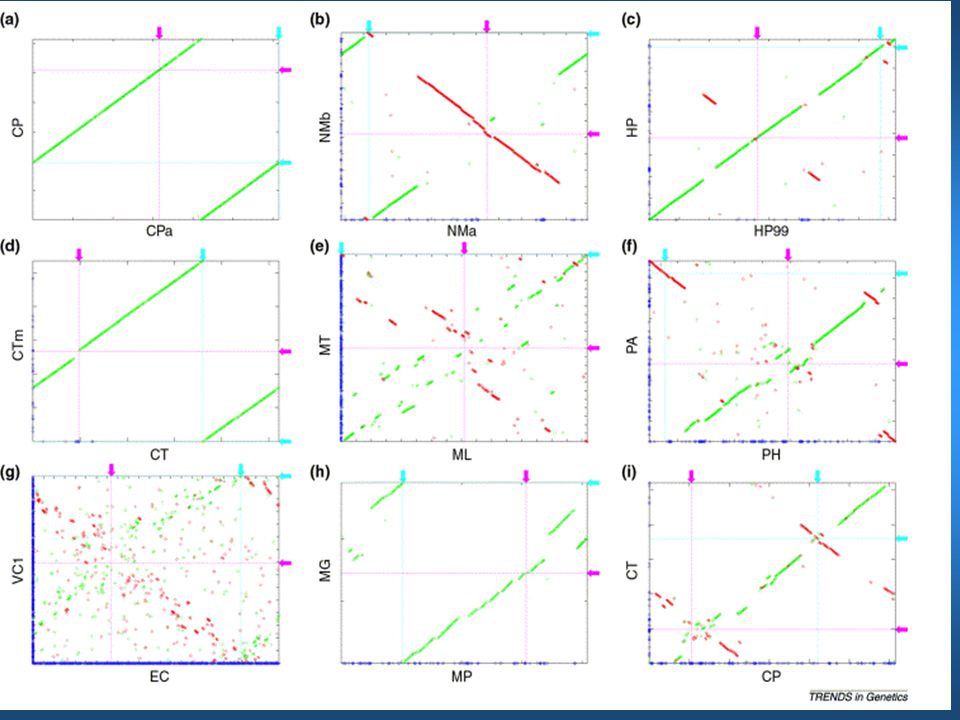Click the CTm y-axis label
Screen dimensions: 960x720
(18, 345)
